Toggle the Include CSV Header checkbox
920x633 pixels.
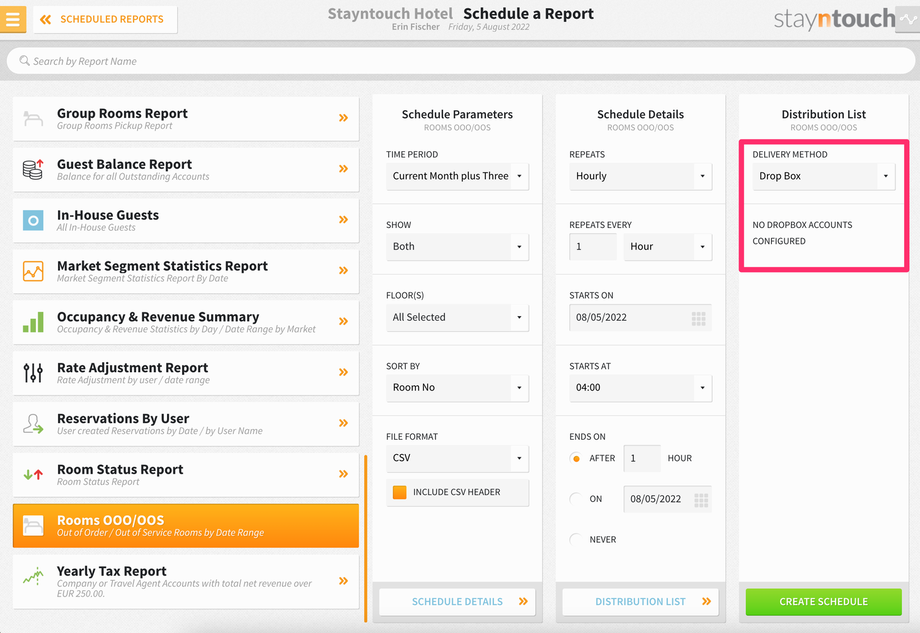(x=400, y=492)
